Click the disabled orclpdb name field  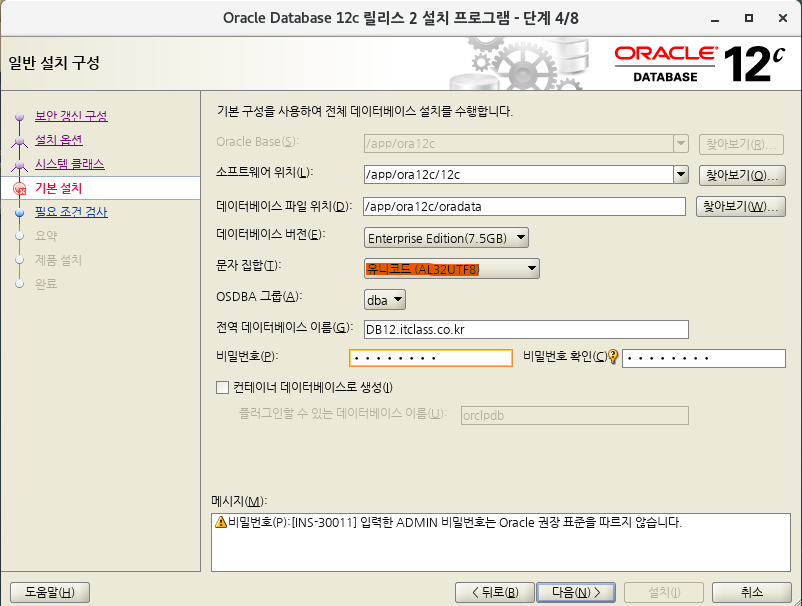(x=574, y=415)
